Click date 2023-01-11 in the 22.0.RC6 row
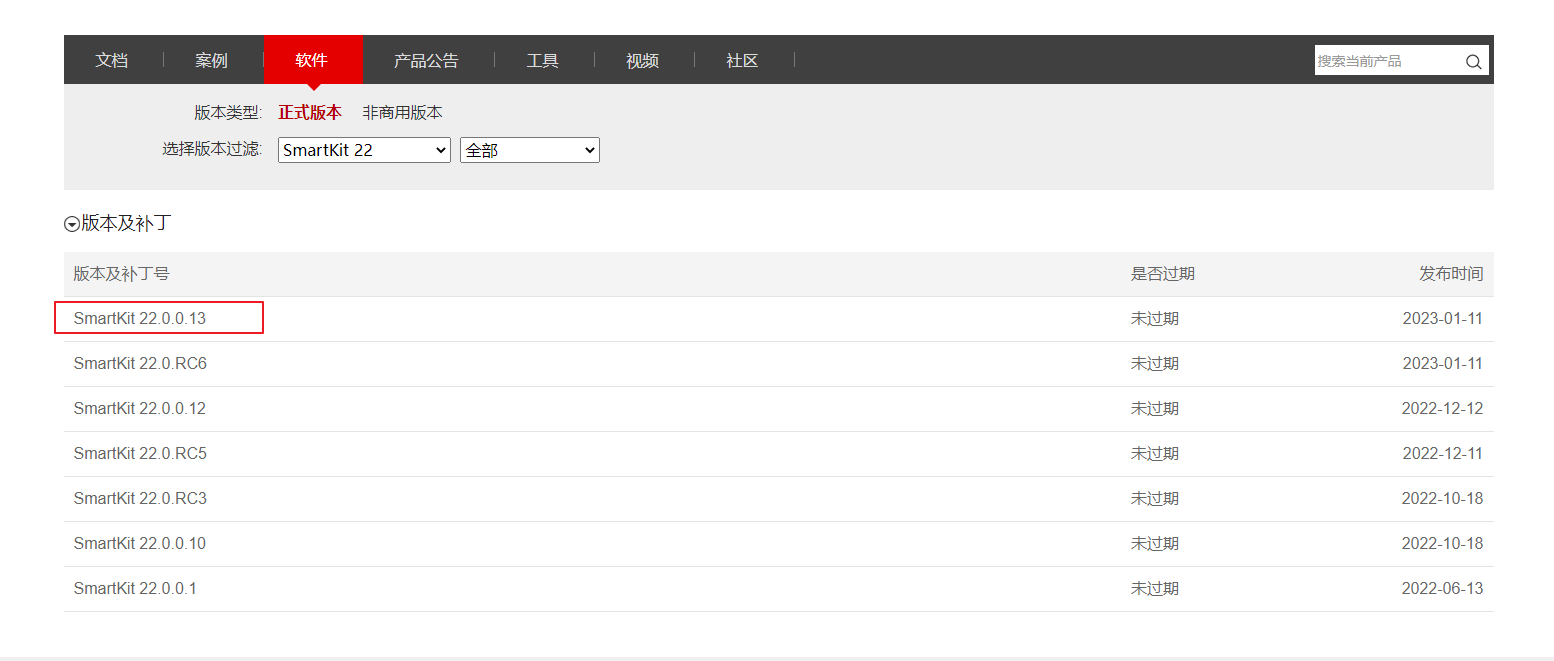This screenshot has width=1554, height=661. 1443,364
